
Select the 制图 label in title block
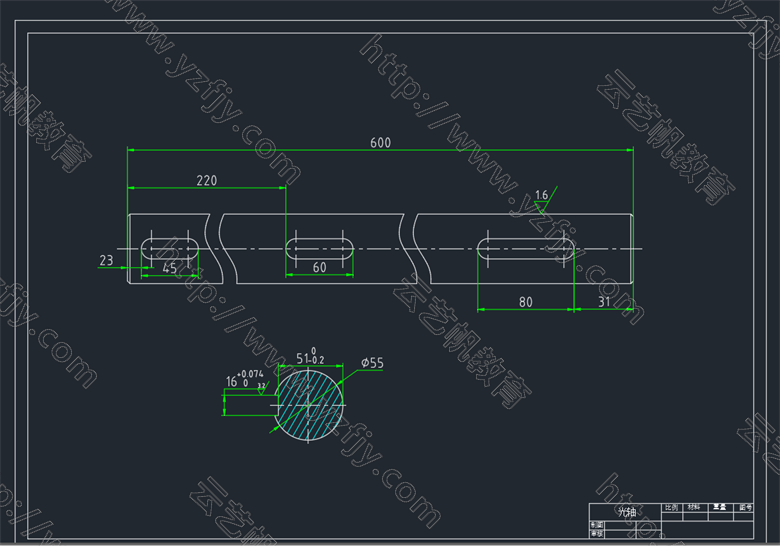pos(597,525)
